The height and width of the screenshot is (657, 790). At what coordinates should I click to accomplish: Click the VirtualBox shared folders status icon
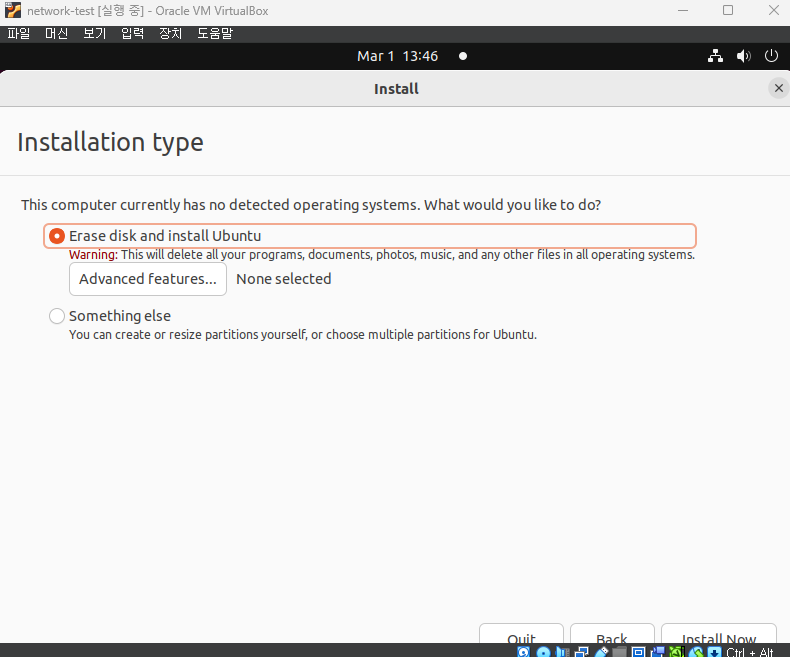click(x=619, y=652)
